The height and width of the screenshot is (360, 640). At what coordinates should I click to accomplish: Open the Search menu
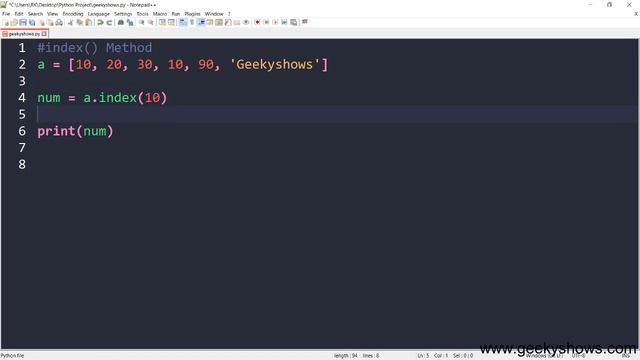(x=35, y=14)
